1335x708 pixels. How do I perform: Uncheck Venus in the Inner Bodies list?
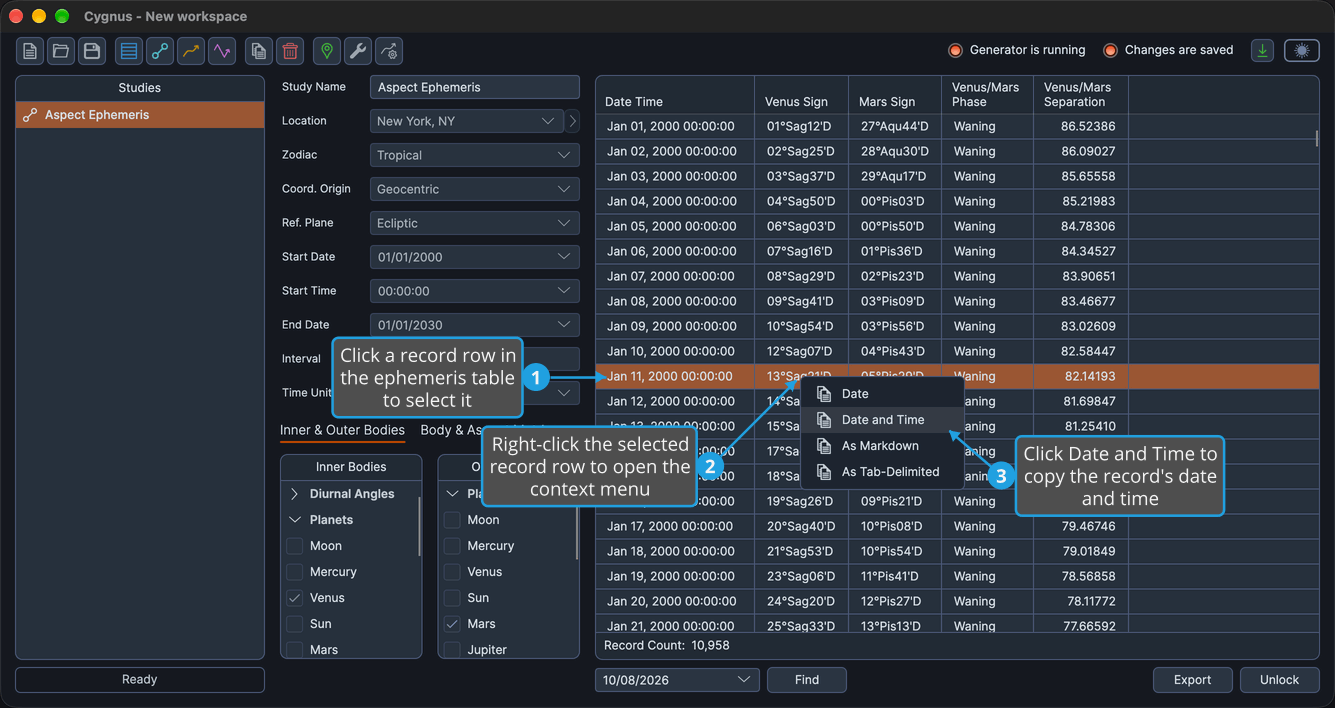click(x=295, y=598)
